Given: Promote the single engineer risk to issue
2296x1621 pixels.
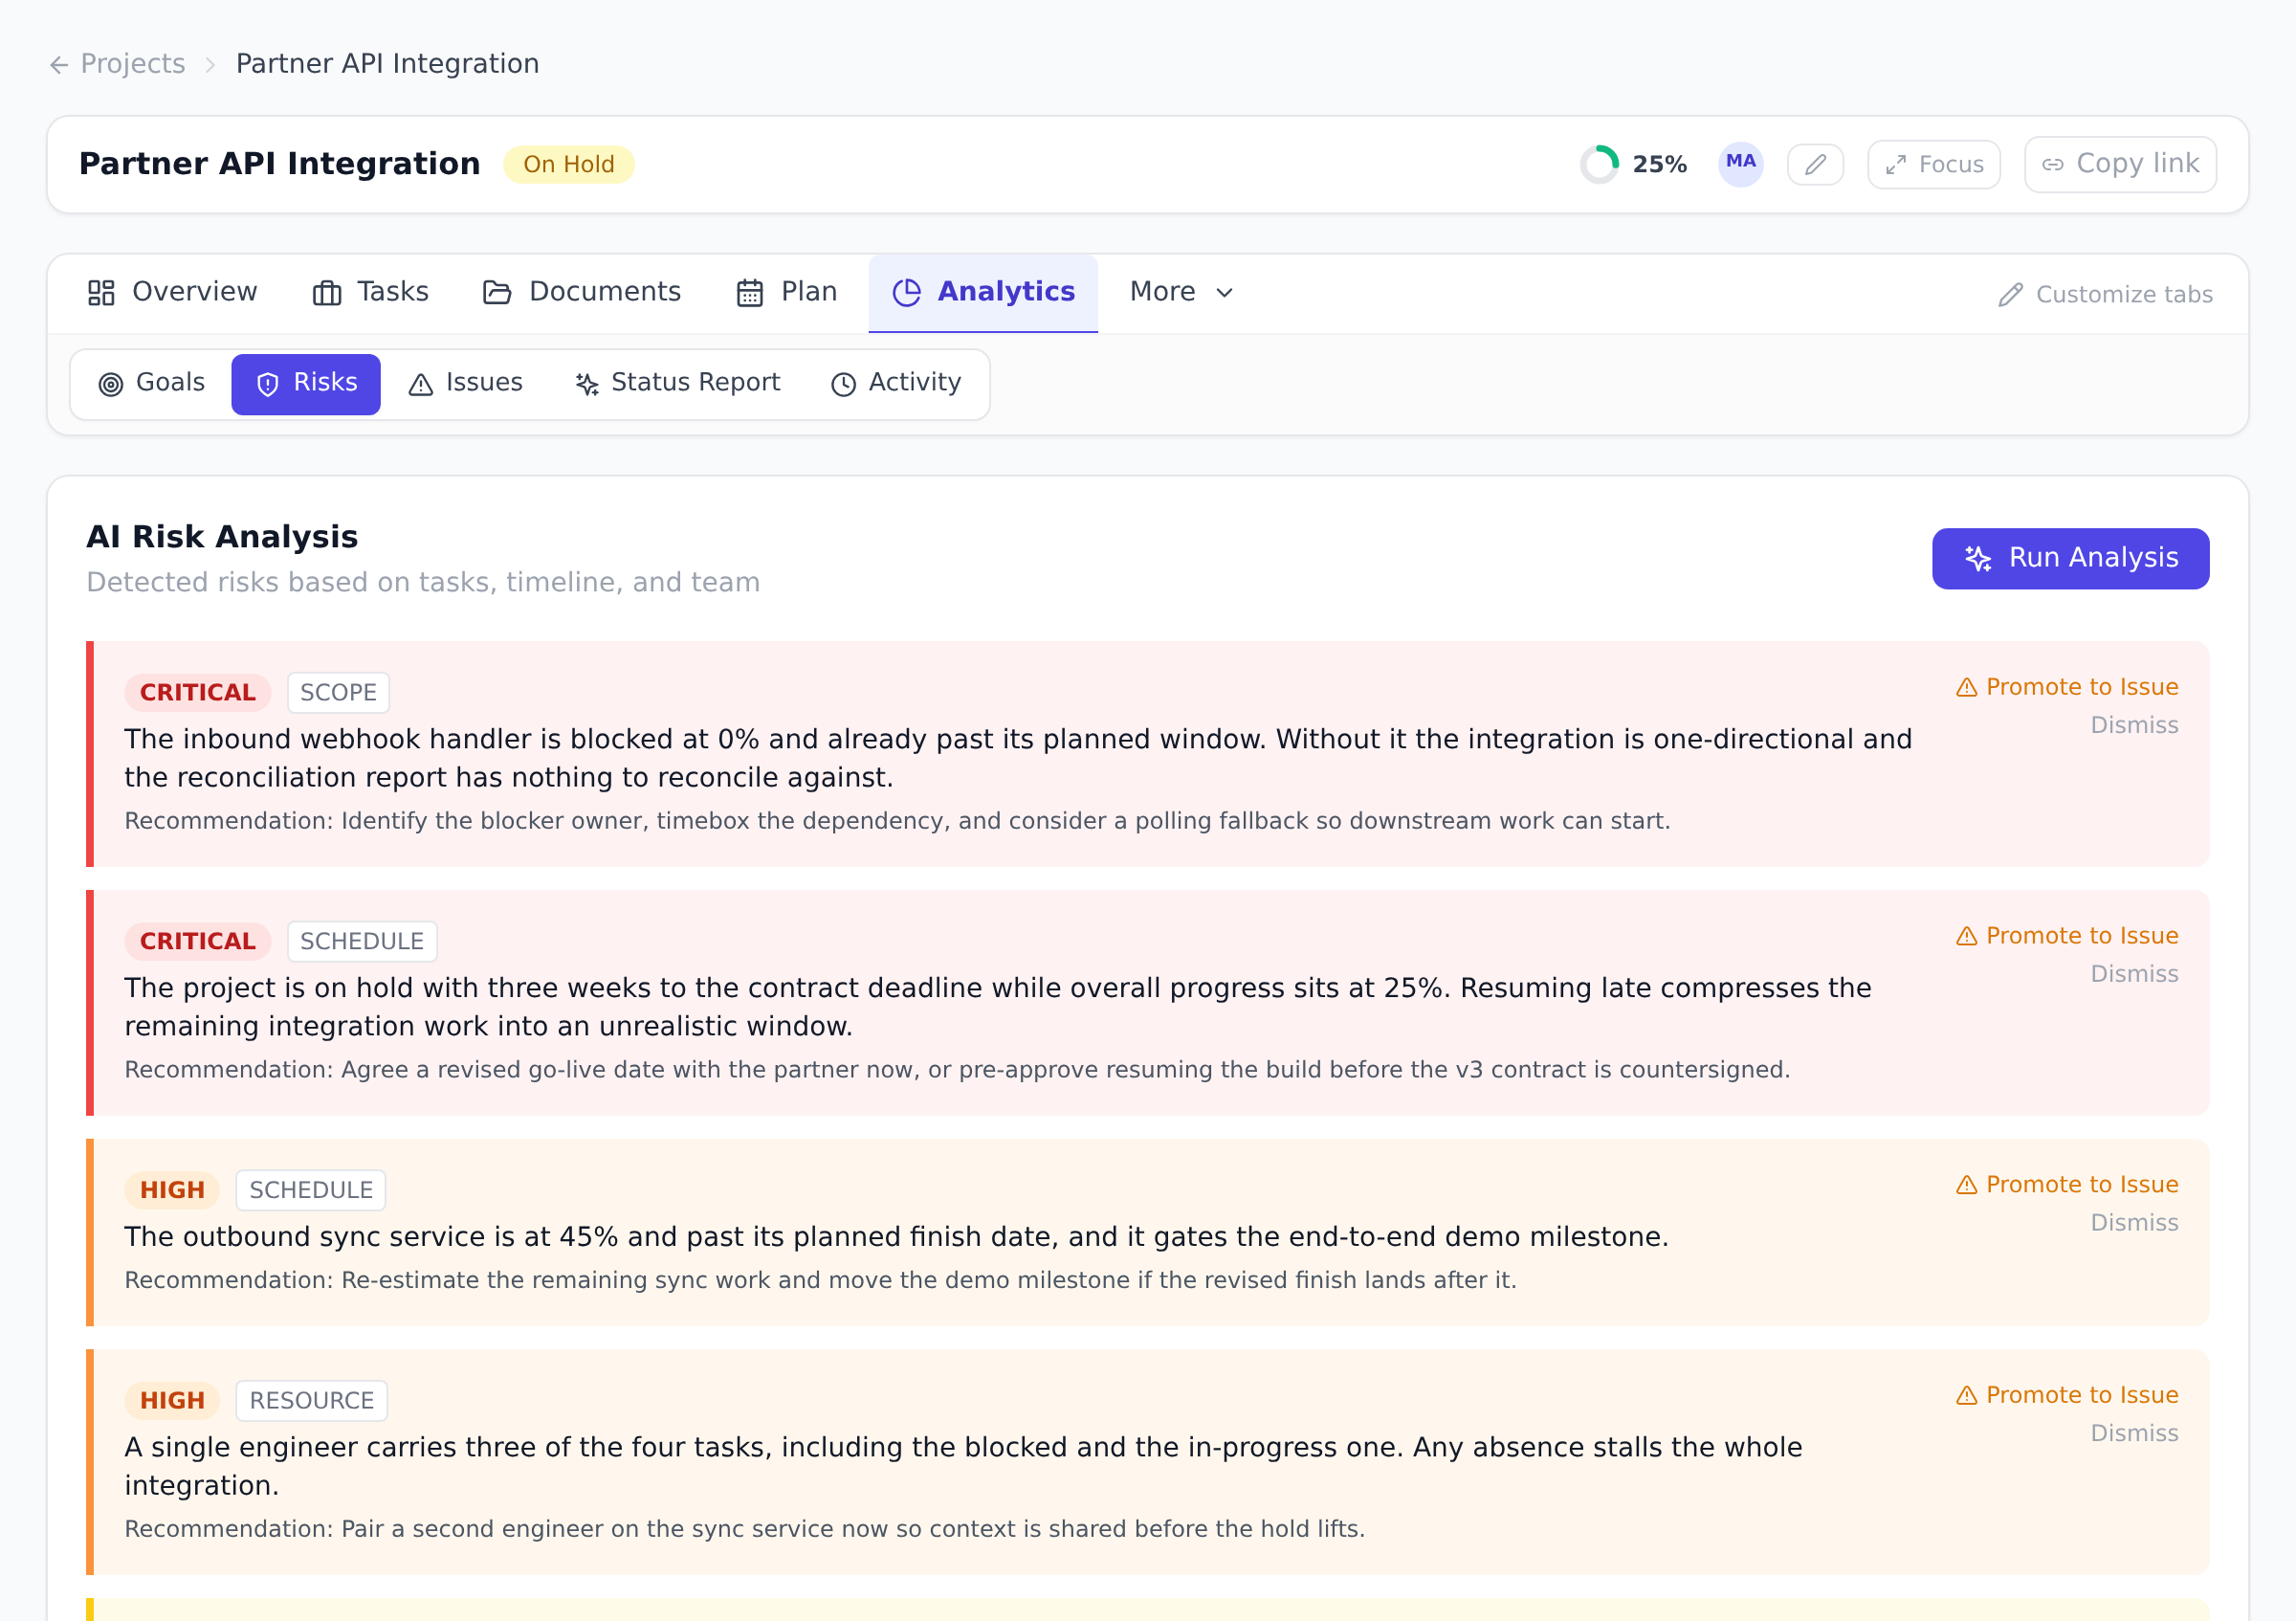Looking at the screenshot, I should point(2066,1396).
